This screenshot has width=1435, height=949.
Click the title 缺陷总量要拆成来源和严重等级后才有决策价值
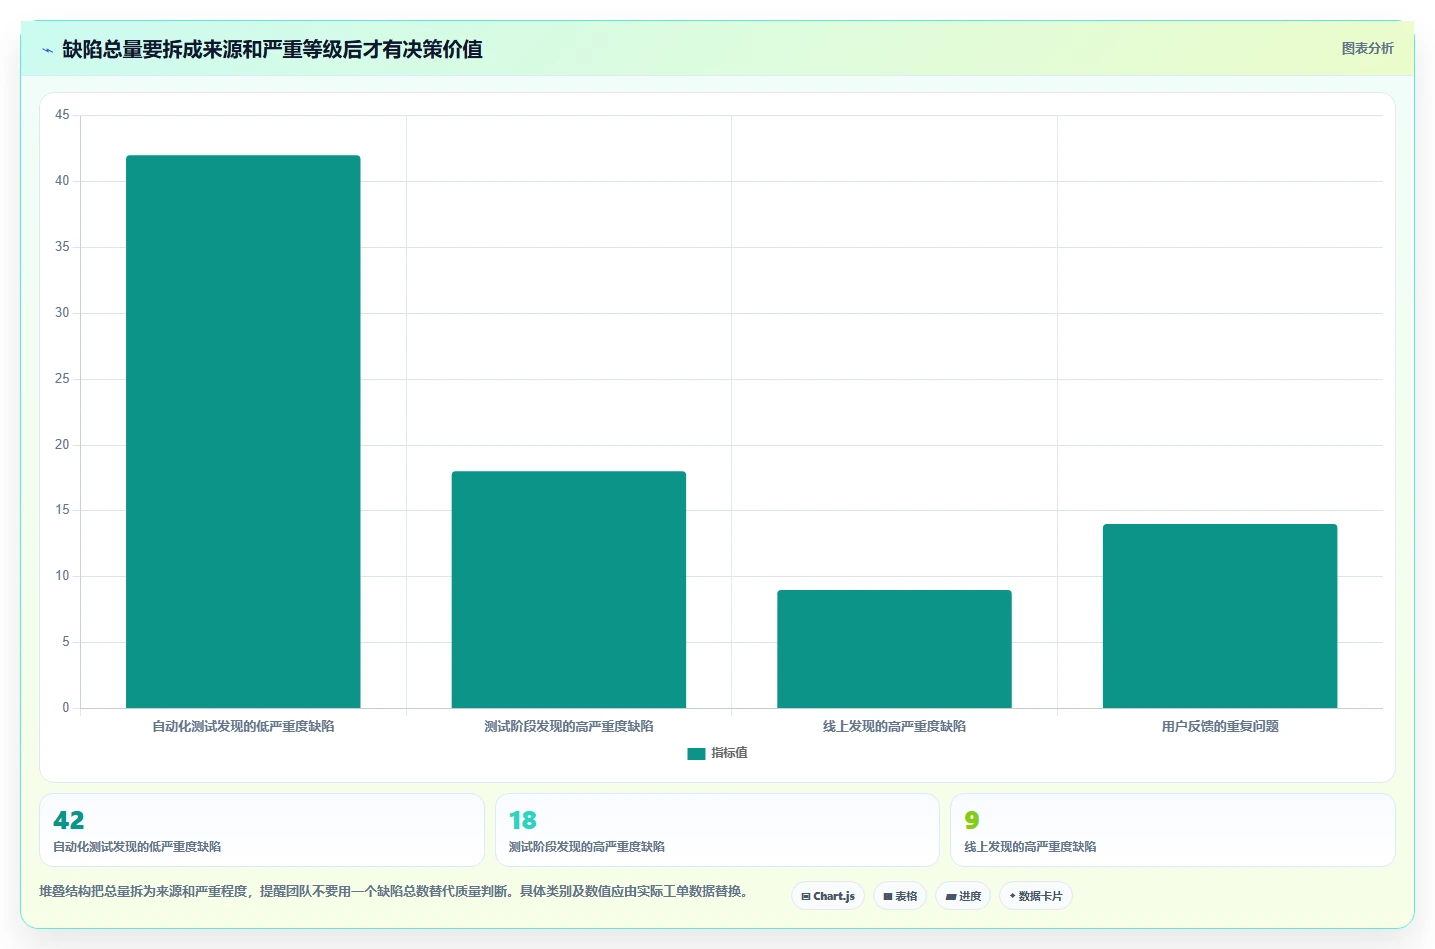[272, 50]
